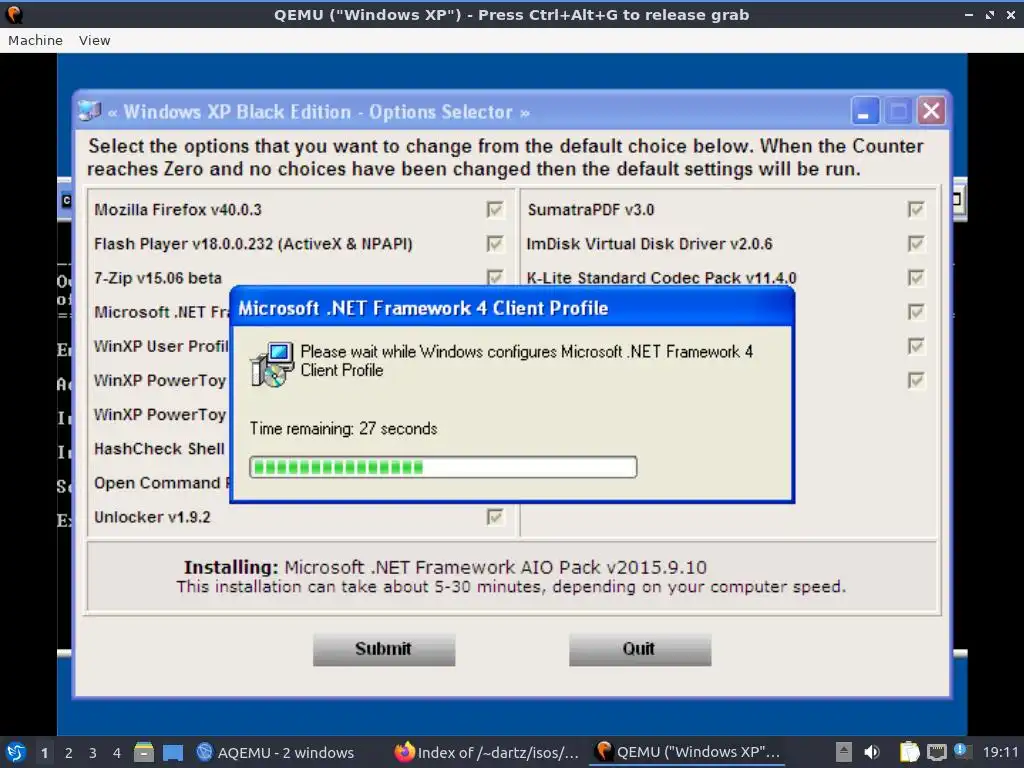Screen dimensions: 1024x768
Task: Maximize the QEMU host window
Action: point(990,14)
